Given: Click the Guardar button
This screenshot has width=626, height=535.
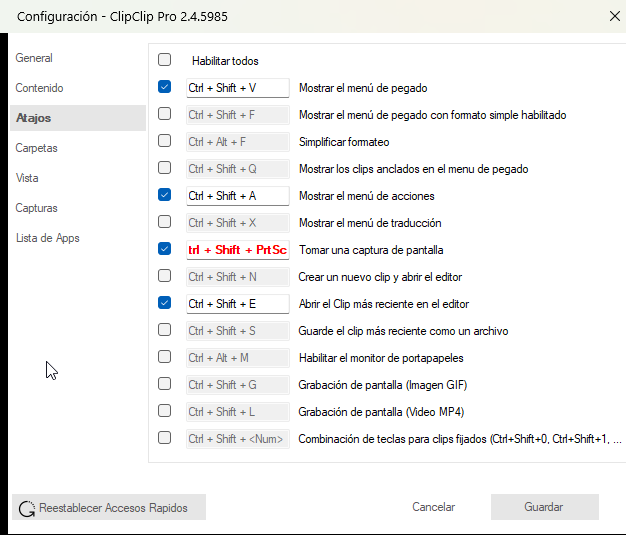Looking at the screenshot, I should click(543, 507).
